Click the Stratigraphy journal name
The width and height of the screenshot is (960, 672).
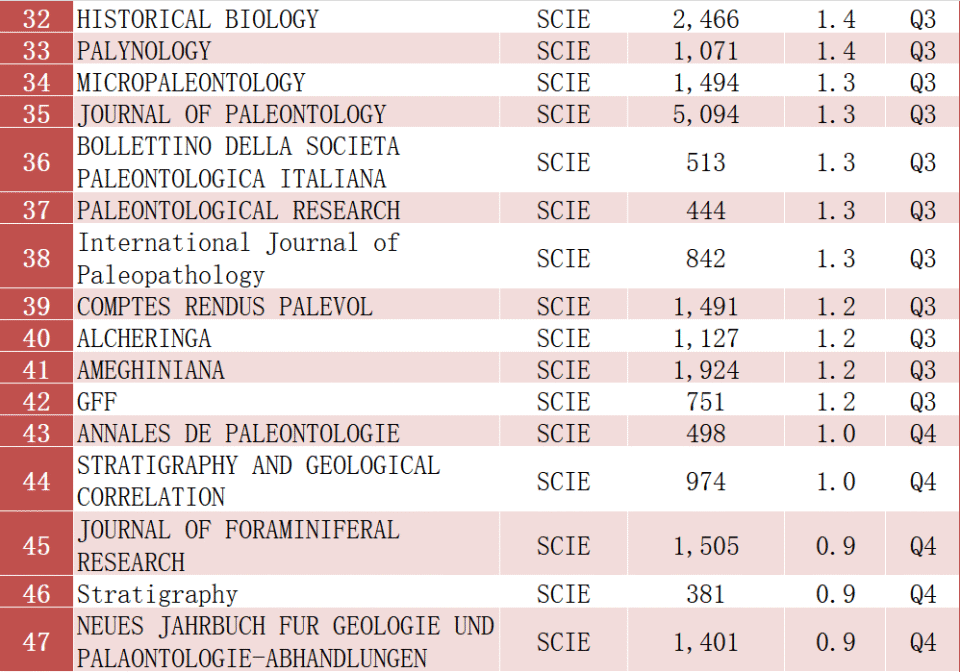tap(157, 595)
